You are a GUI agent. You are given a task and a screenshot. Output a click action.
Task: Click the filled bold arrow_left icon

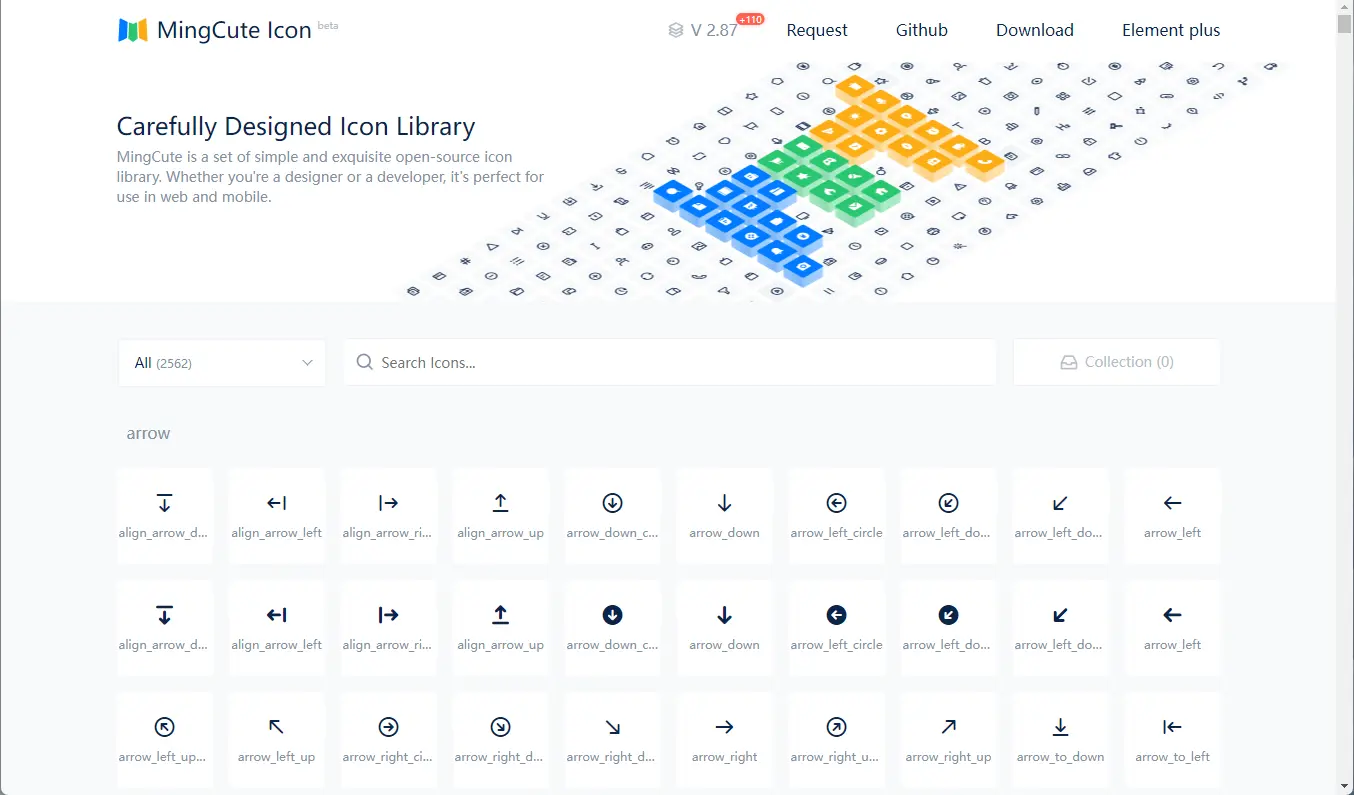point(1173,628)
